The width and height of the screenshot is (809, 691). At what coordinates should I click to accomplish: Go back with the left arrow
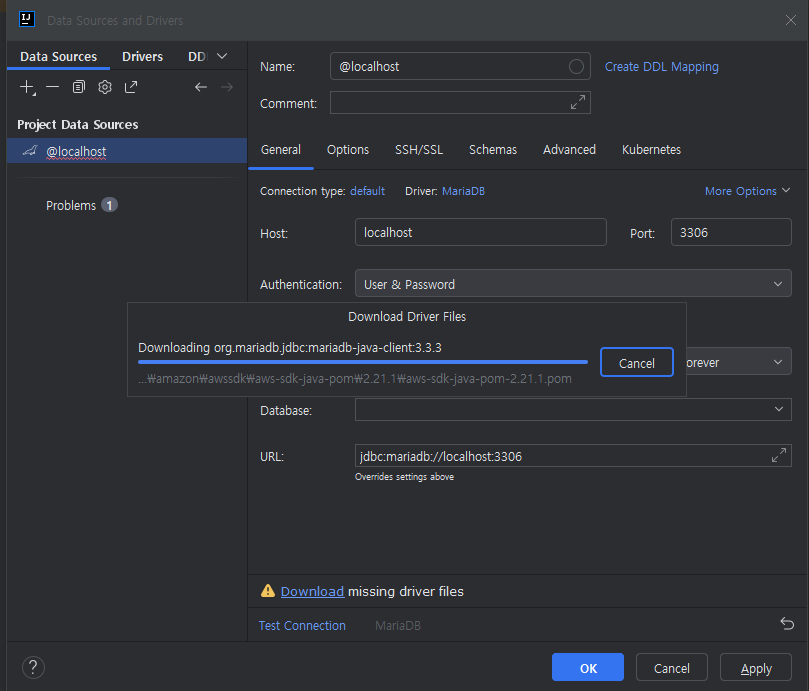201,87
